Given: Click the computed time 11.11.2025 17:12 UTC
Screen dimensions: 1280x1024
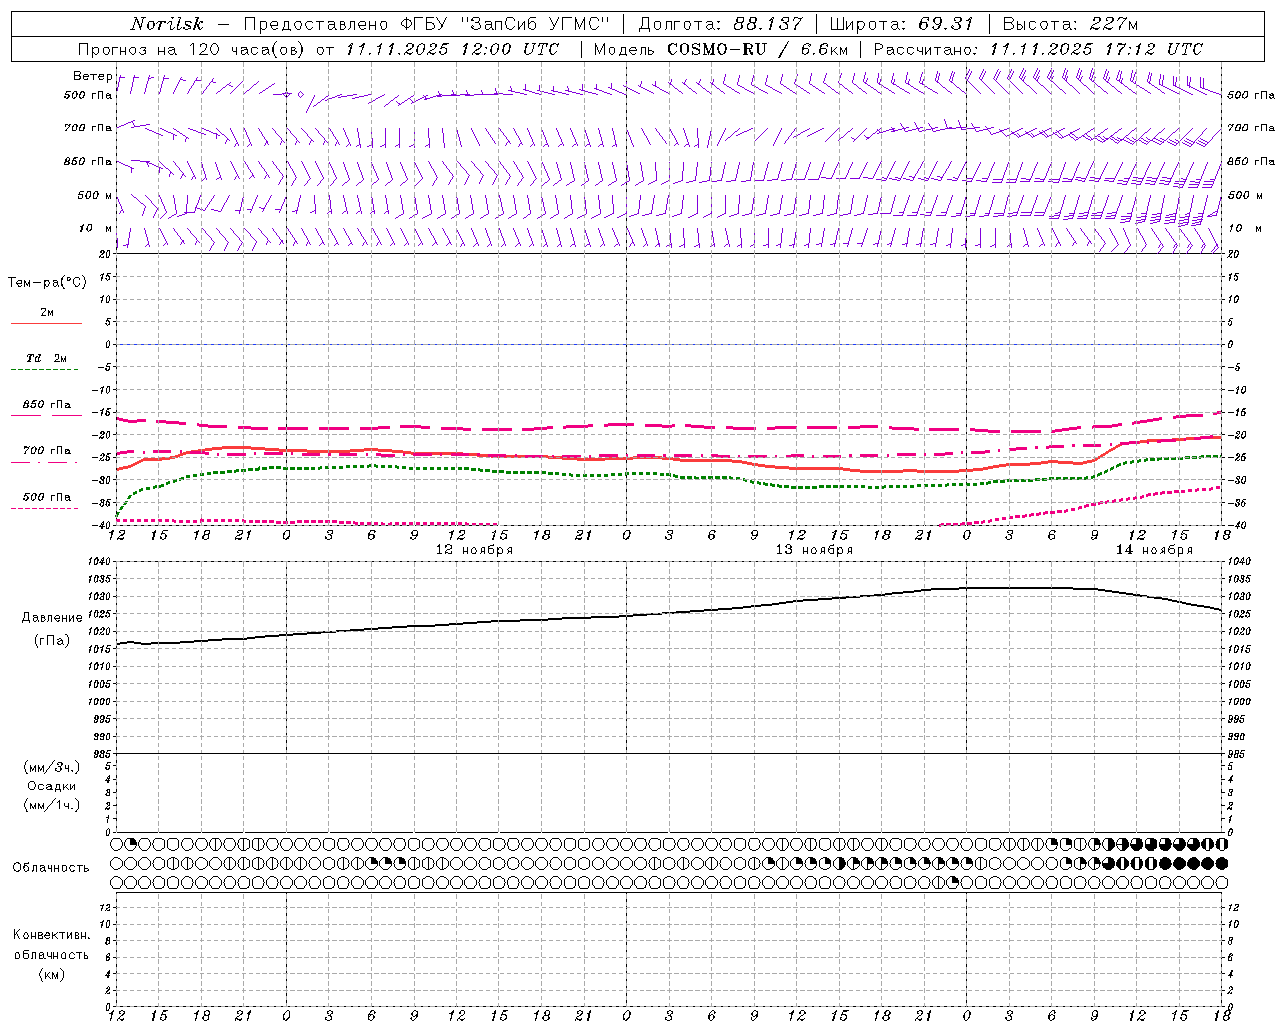Looking at the screenshot, I should coord(1096,49).
